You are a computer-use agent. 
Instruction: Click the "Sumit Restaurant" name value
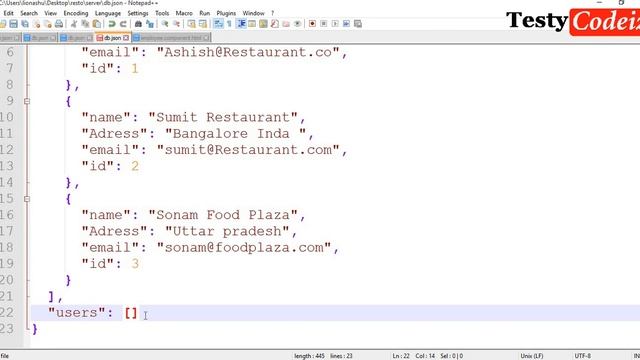(x=223, y=117)
